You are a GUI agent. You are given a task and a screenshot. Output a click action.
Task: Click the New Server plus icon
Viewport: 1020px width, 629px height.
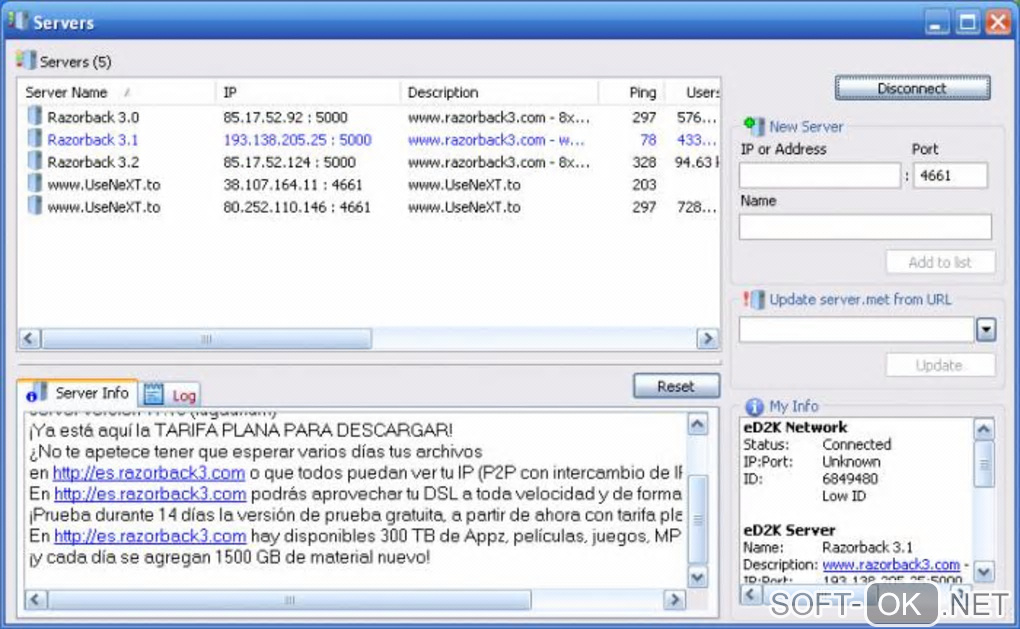754,126
